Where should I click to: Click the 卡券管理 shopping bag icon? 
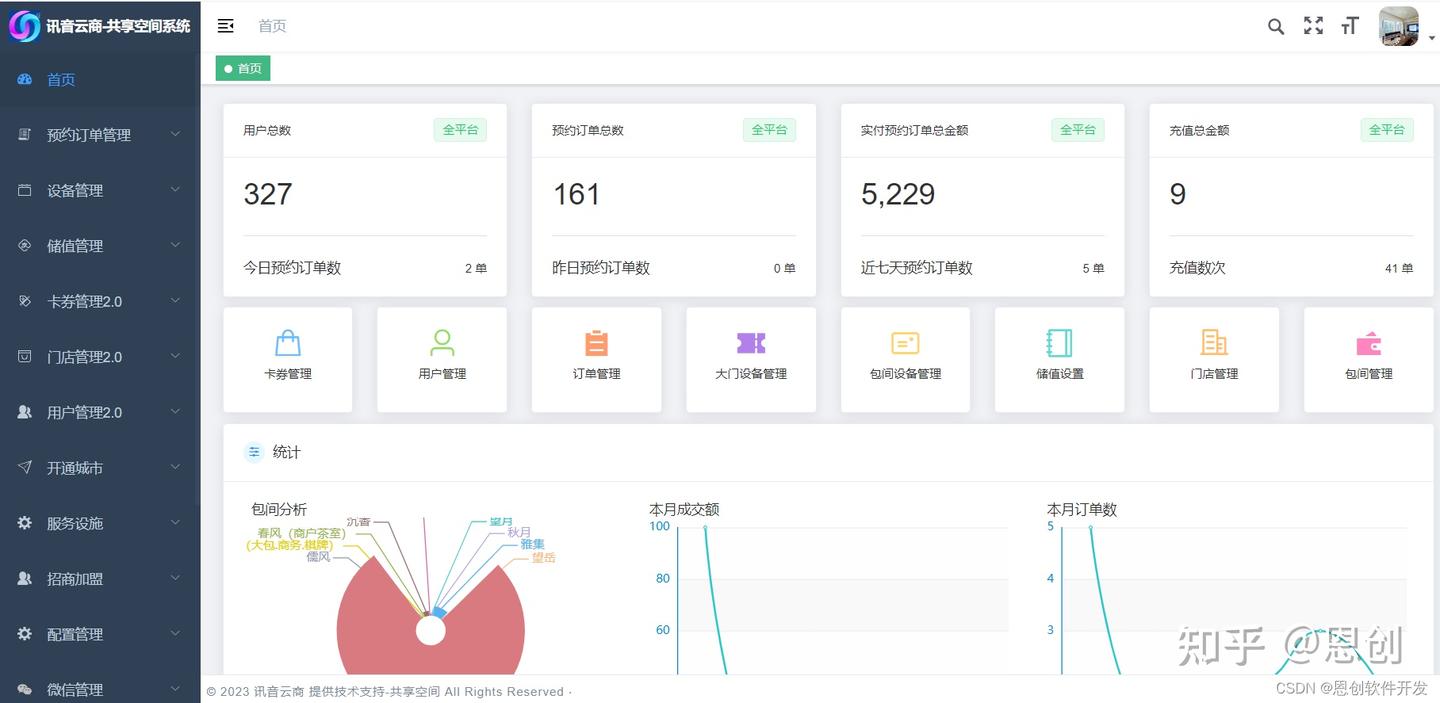(x=288, y=343)
